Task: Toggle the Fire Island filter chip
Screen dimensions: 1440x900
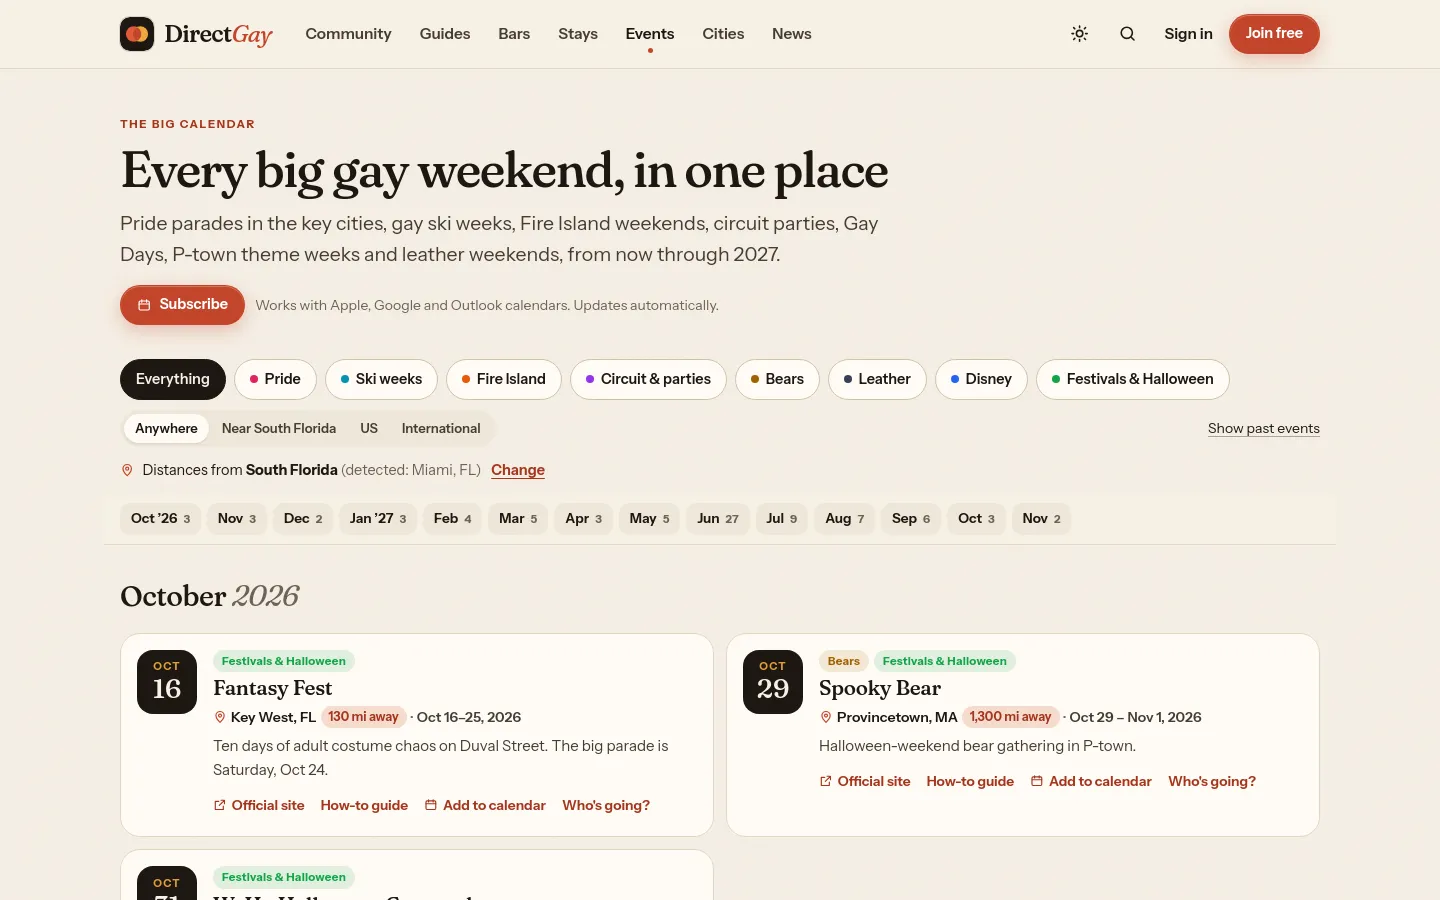Action: pyautogui.click(x=504, y=379)
